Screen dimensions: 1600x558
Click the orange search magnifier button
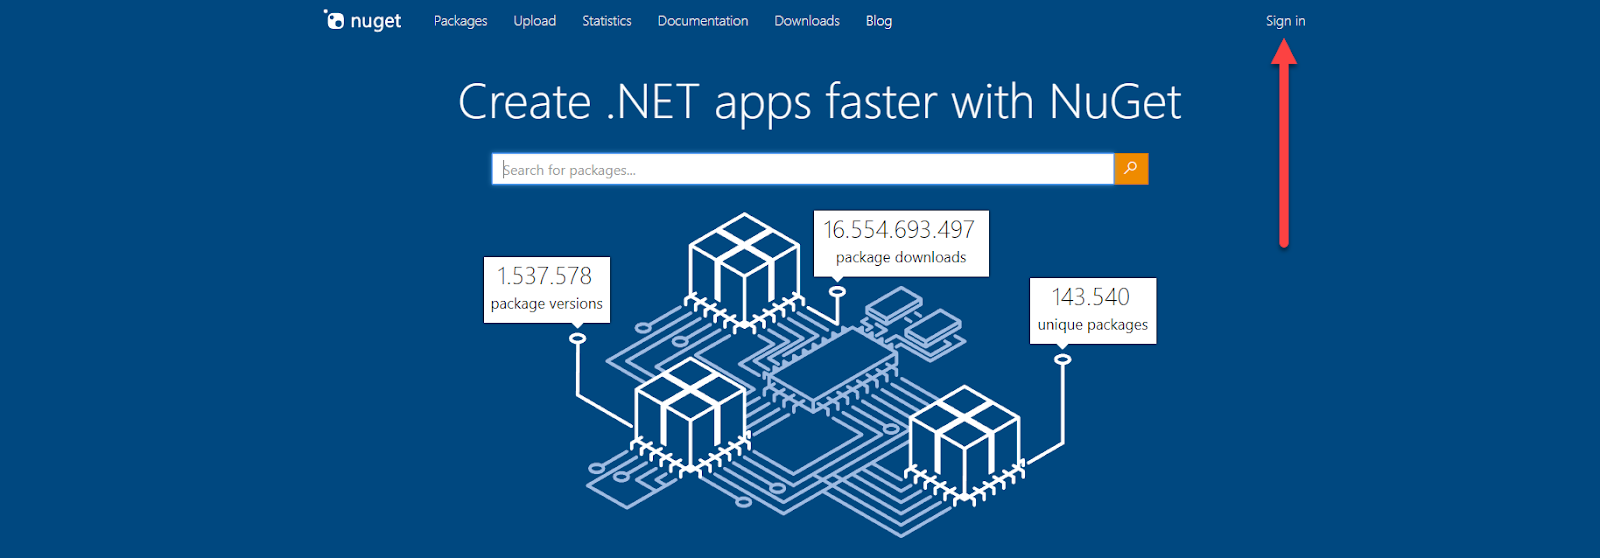pos(1131,169)
